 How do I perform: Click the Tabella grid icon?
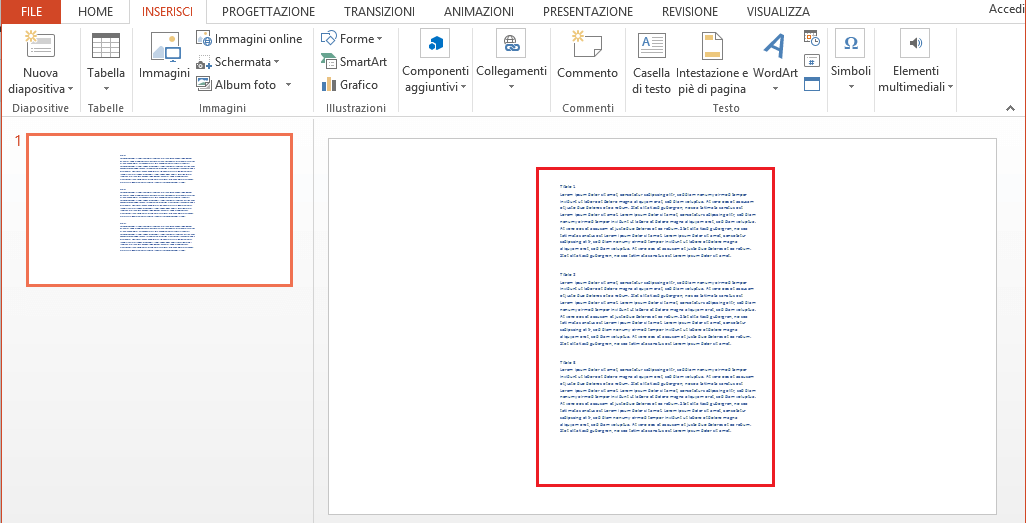coord(105,46)
